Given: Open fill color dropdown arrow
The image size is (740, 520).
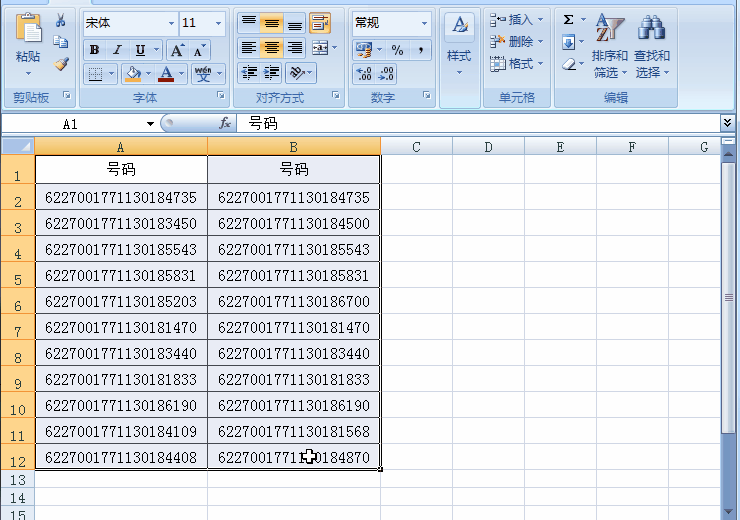Looking at the screenshot, I should pyautogui.click(x=149, y=74).
